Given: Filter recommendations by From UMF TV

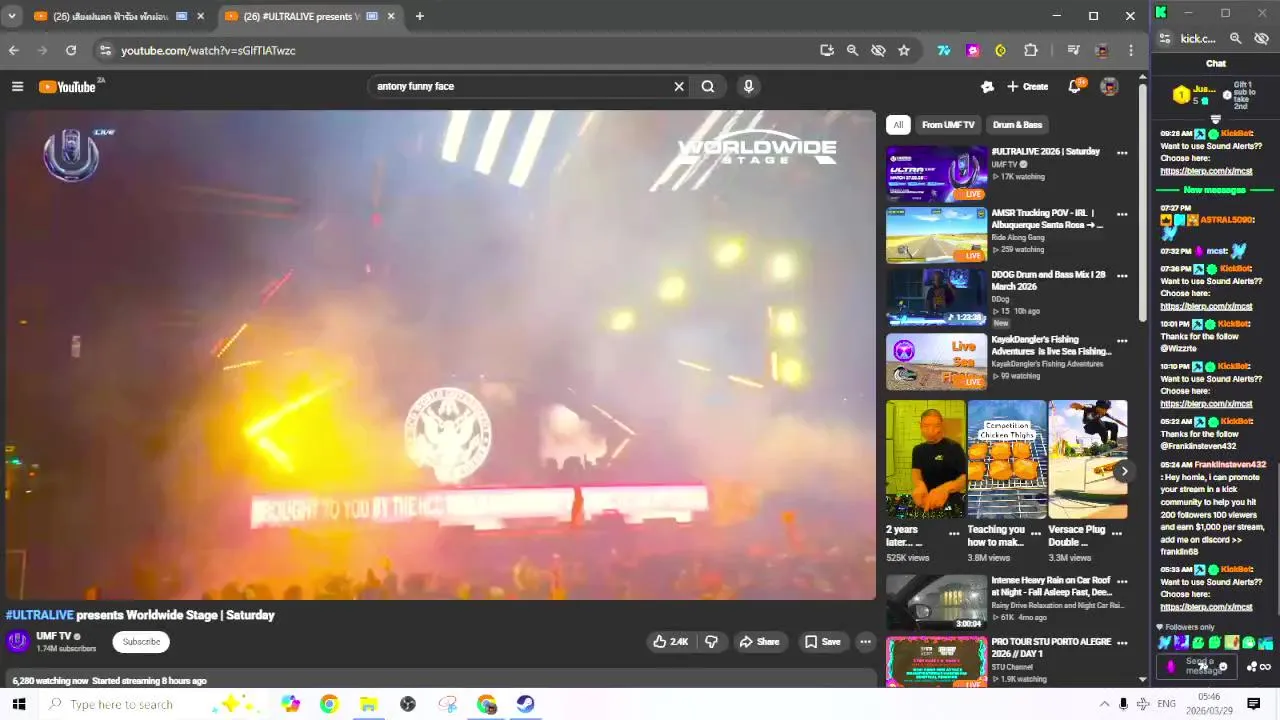Looking at the screenshot, I should coord(948,125).
